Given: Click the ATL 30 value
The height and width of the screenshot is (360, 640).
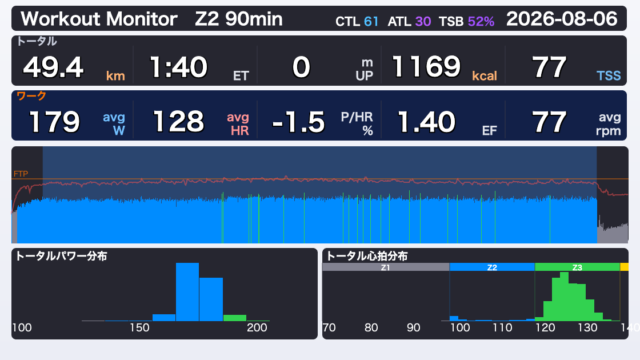Looking at the screenshot, I should [409, 21].
